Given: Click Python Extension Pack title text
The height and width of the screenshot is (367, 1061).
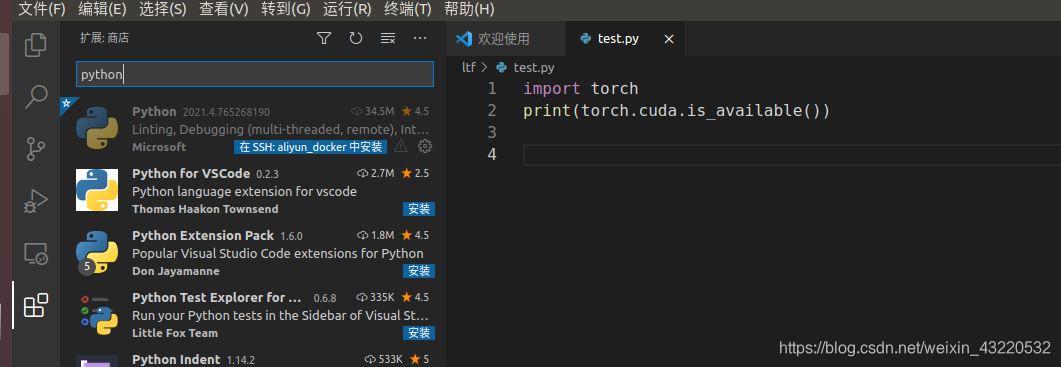Looking at the screenshot, I should [203, 236].
